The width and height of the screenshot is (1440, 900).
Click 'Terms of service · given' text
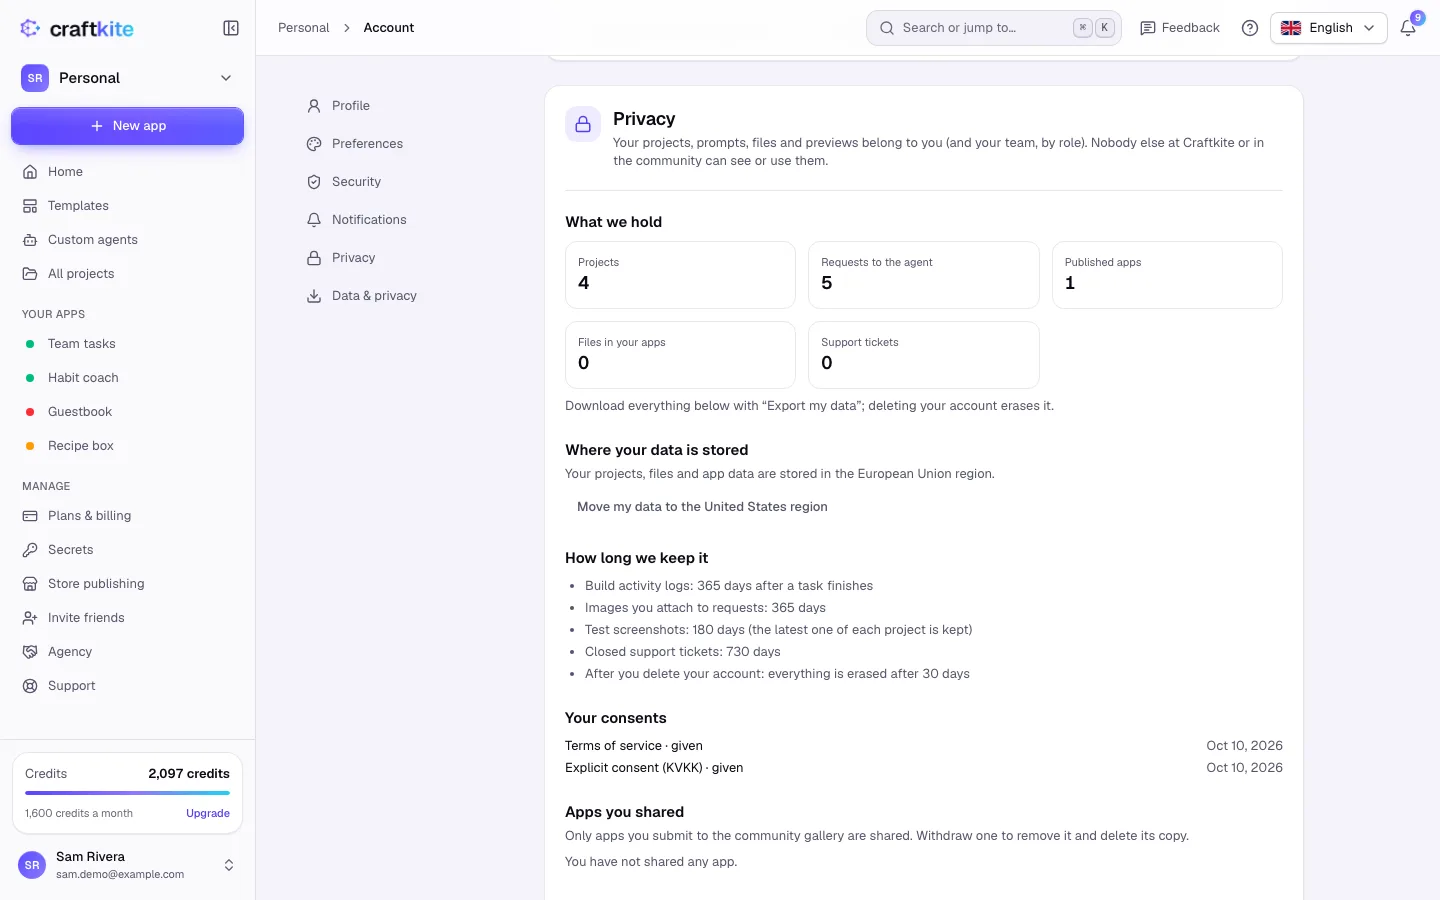pos(634,746)
